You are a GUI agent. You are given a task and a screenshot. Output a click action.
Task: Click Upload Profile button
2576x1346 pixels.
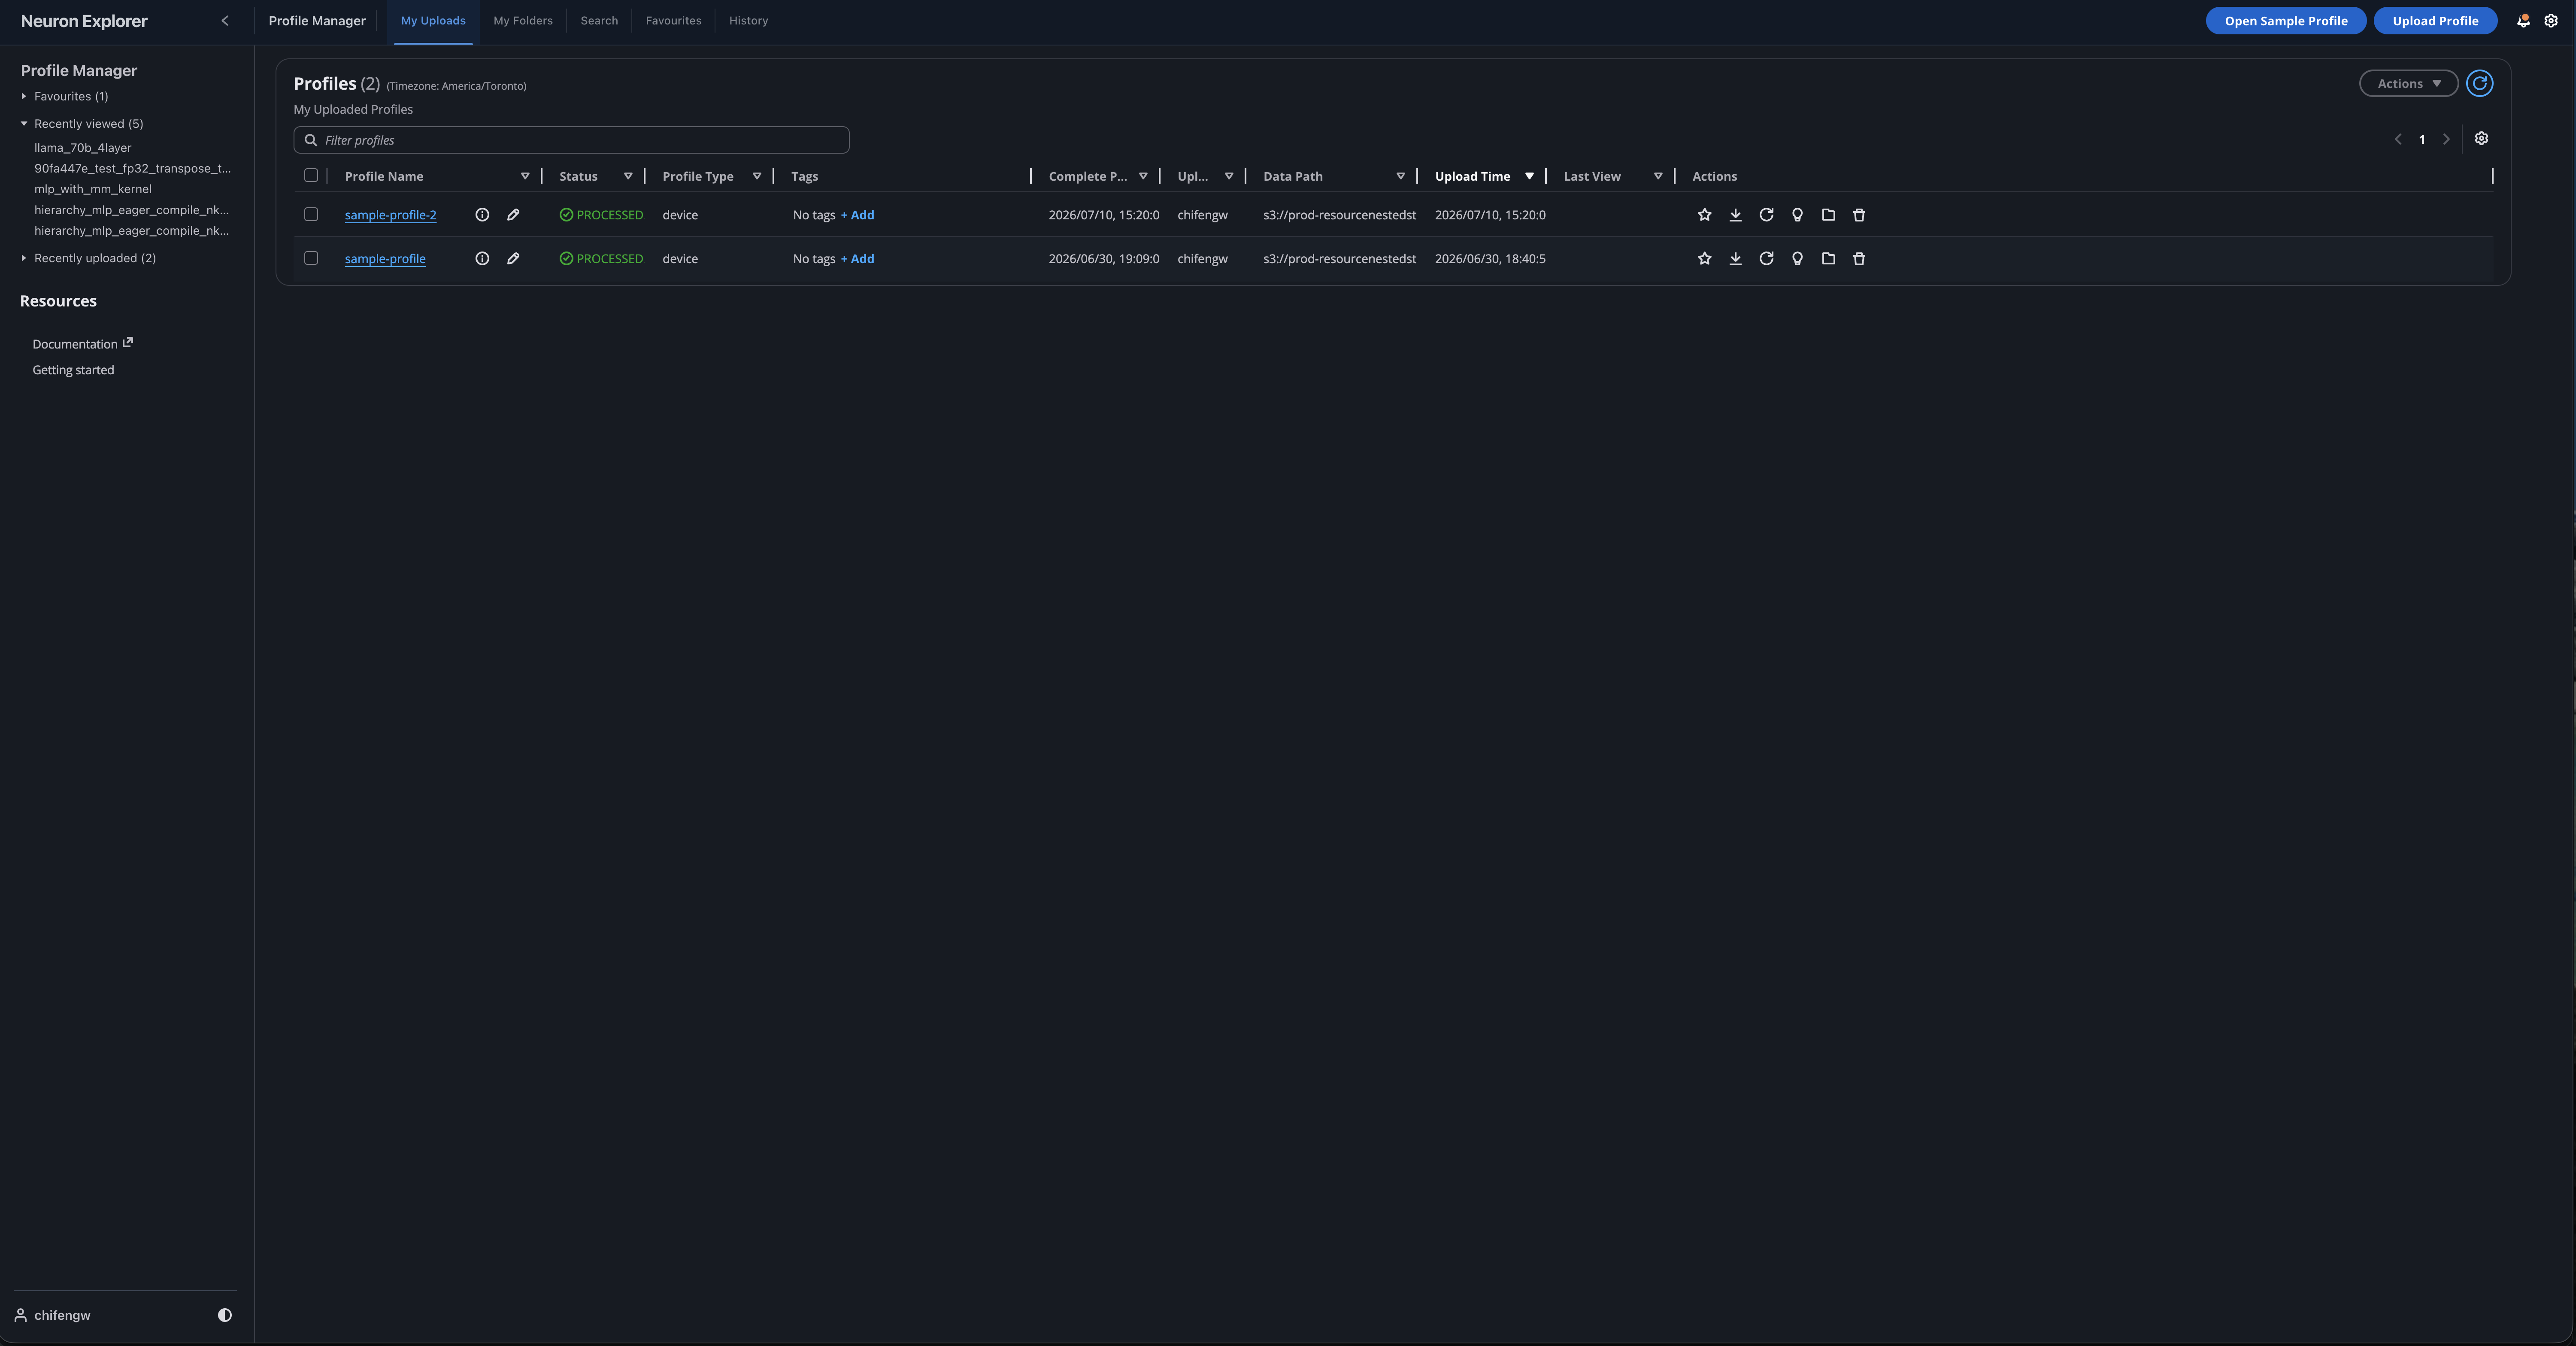[x=2435, y=21]
